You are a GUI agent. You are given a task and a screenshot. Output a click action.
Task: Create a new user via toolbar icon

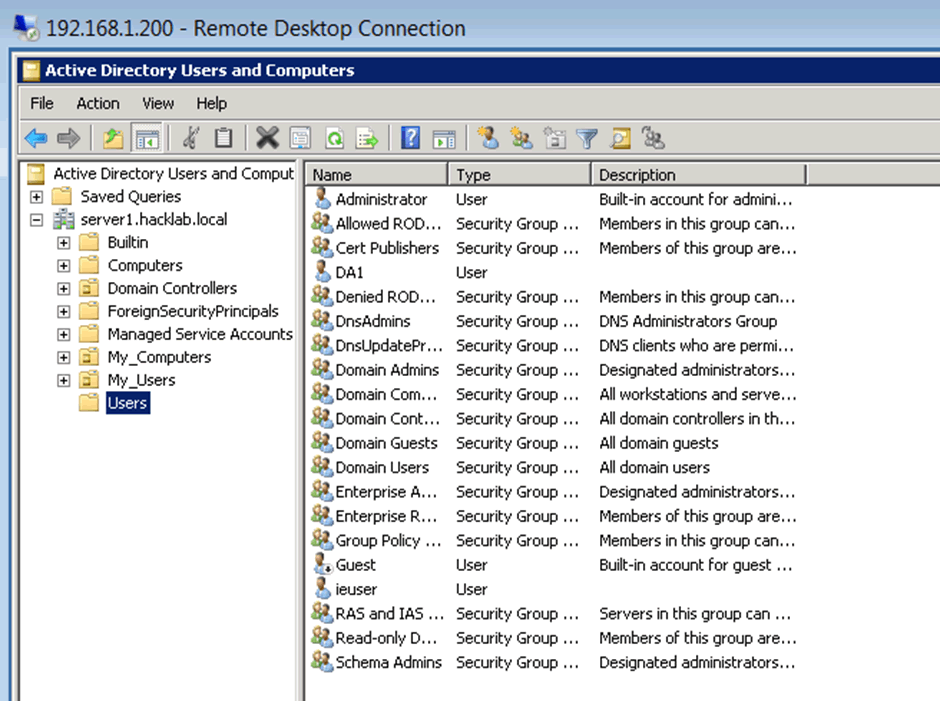(x=488, y=139)
